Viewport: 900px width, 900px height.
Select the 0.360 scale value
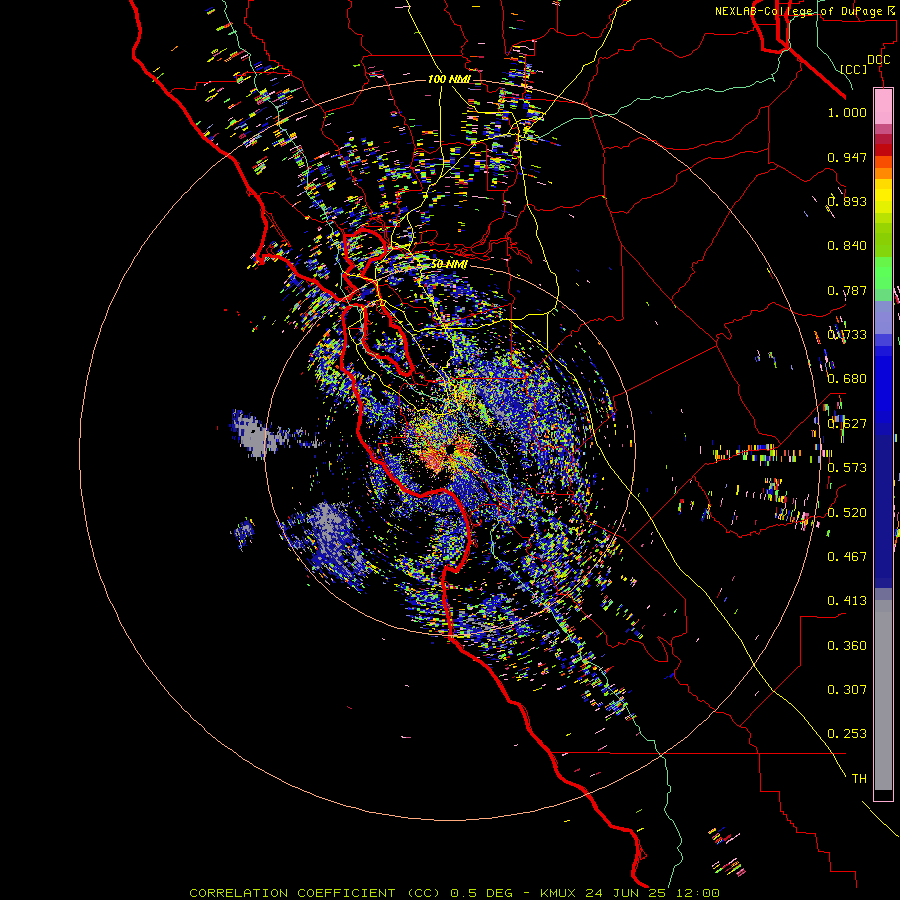tap(847, 646)
